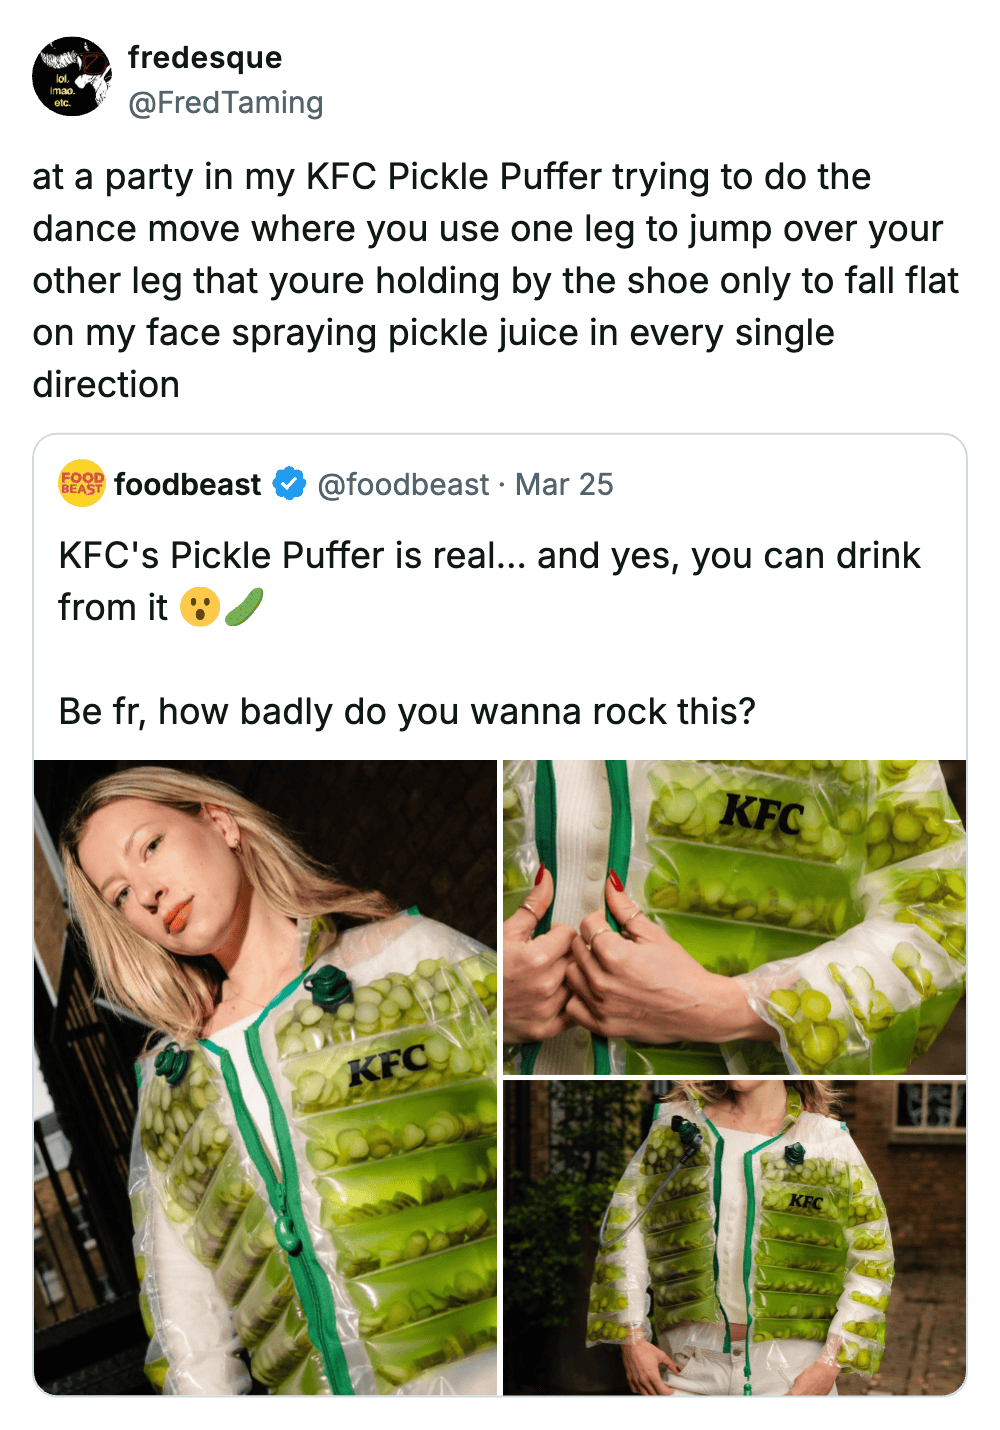Click the foodbeast account name

click(x=188, y=485)
